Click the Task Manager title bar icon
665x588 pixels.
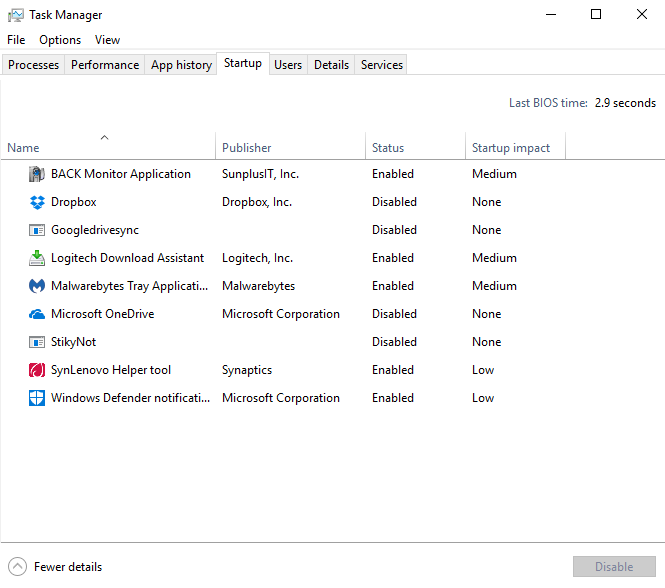(16, 15)
